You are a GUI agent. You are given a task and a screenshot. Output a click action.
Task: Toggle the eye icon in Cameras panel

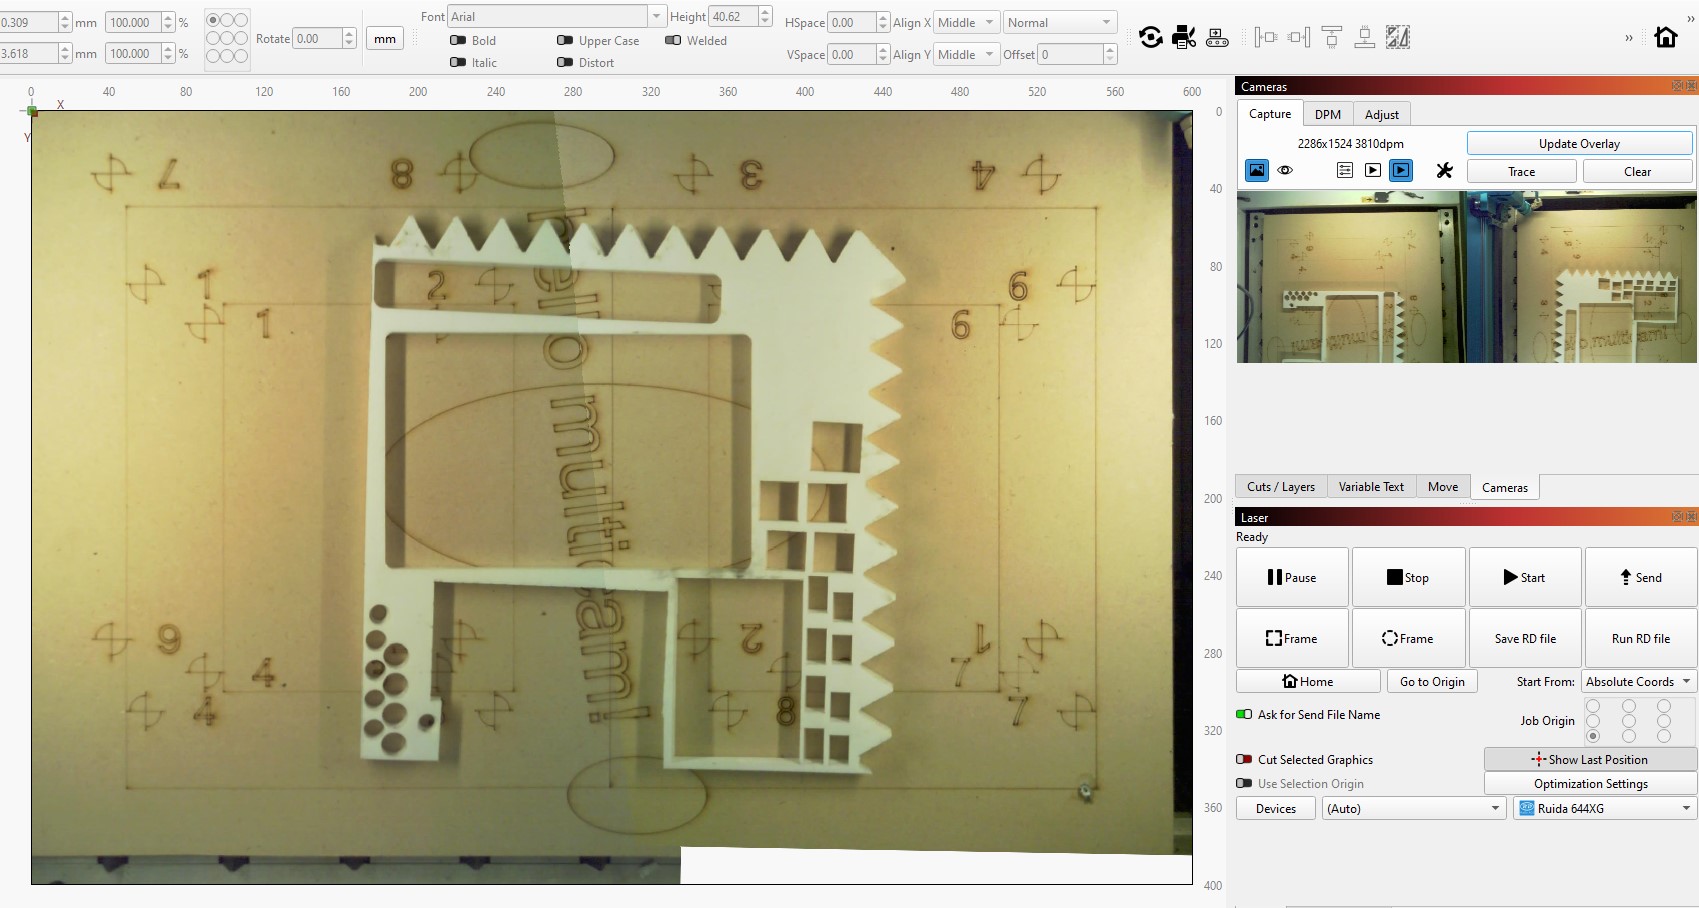pyautogui.click(x=1285, y=171)
